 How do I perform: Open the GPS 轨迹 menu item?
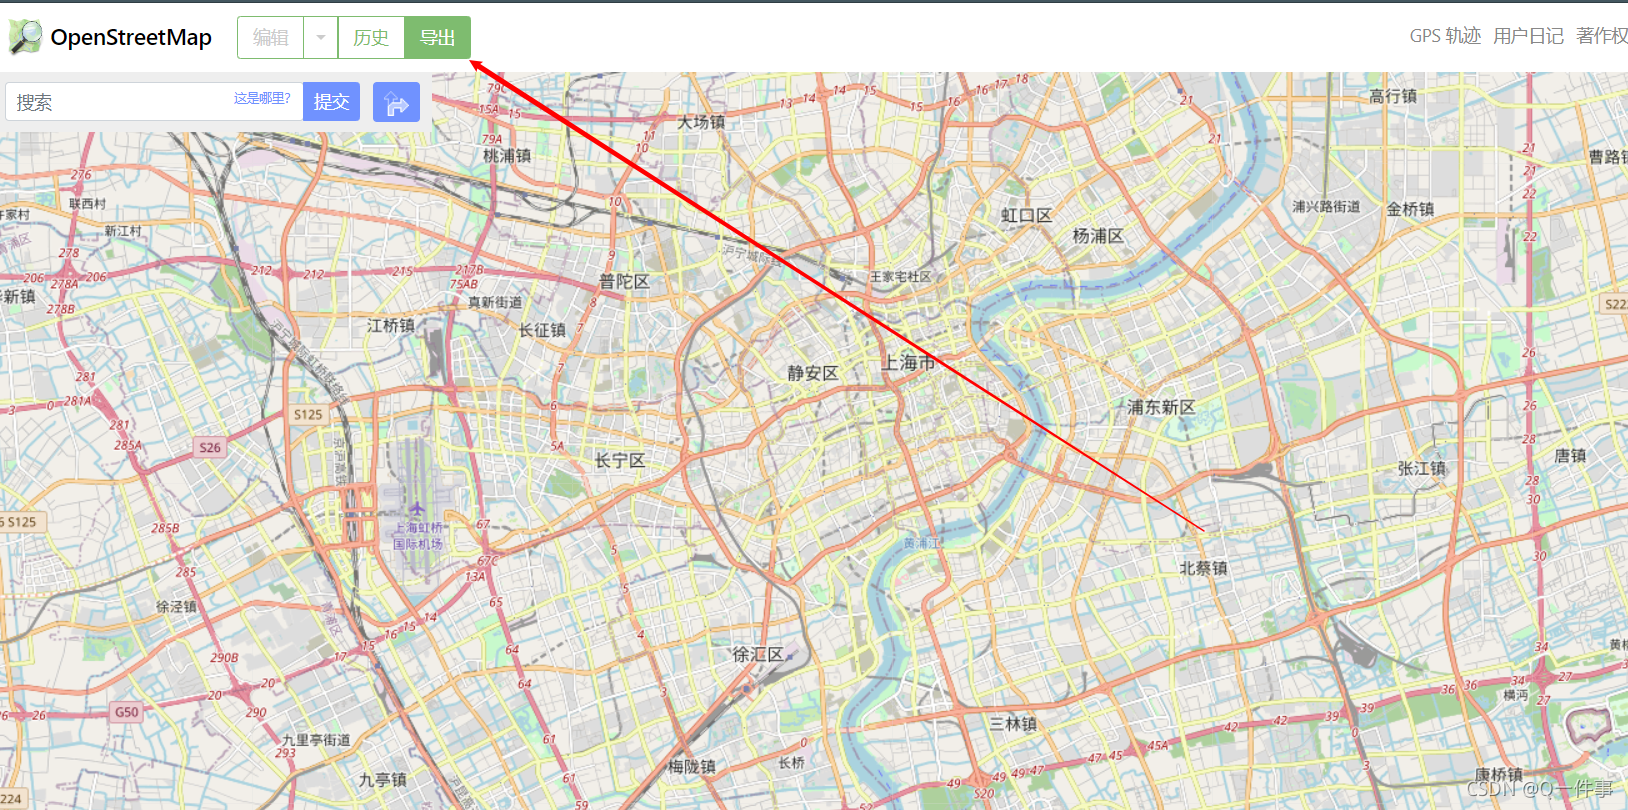click(x=1445, y=36)
